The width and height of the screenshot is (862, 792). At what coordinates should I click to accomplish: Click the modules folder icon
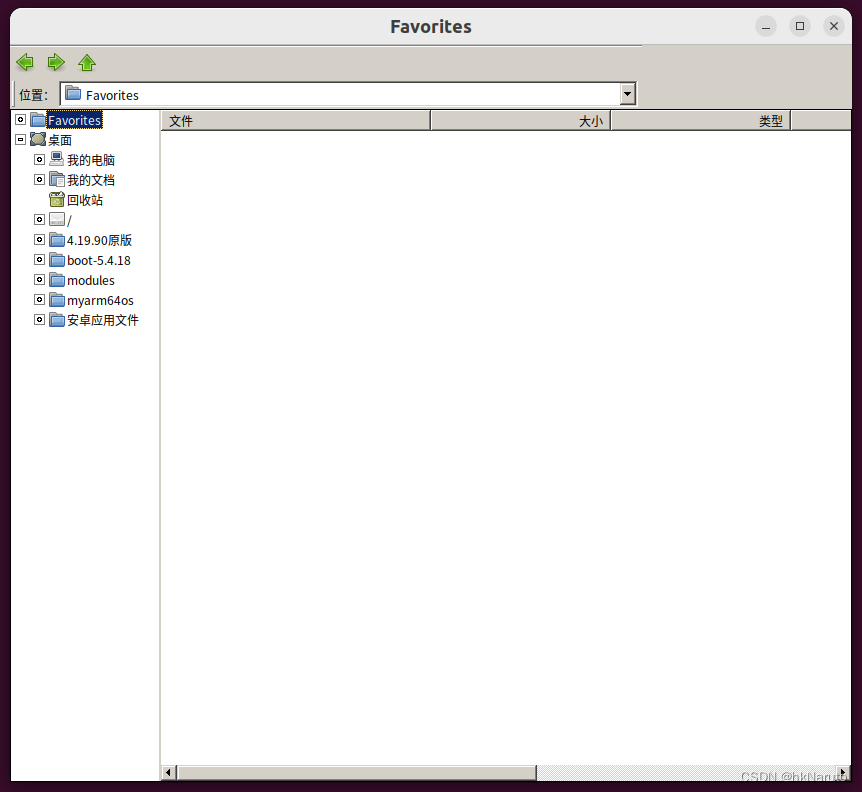(56, 280)
